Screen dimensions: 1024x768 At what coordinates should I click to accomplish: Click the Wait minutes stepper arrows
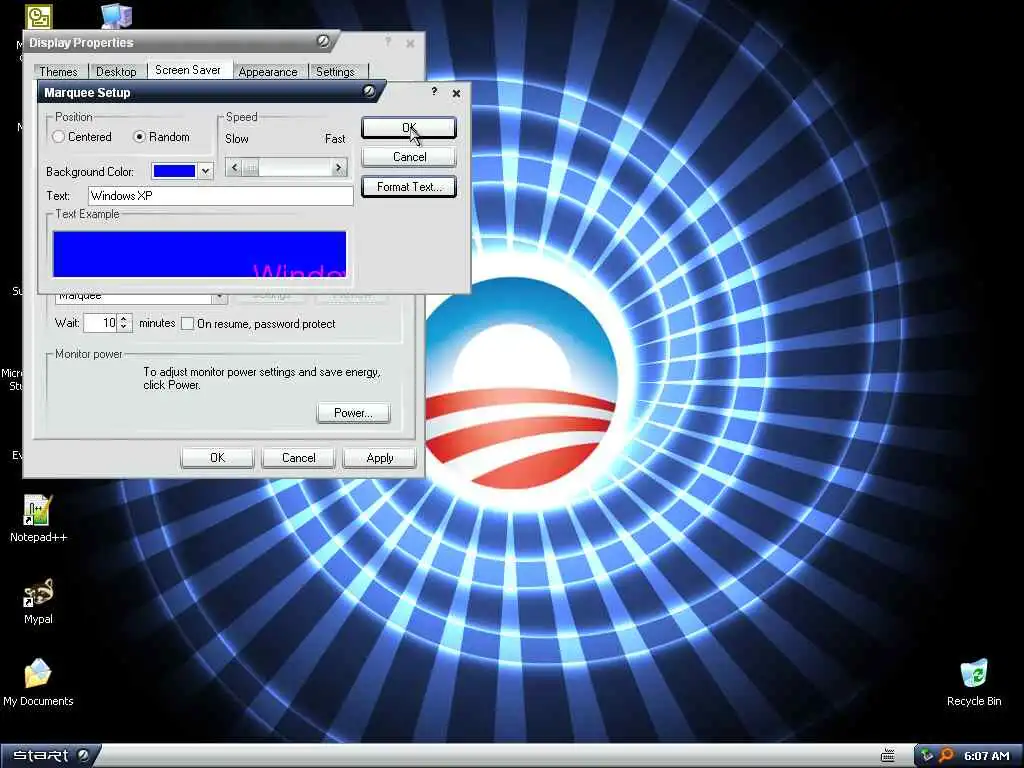(124, 323)
